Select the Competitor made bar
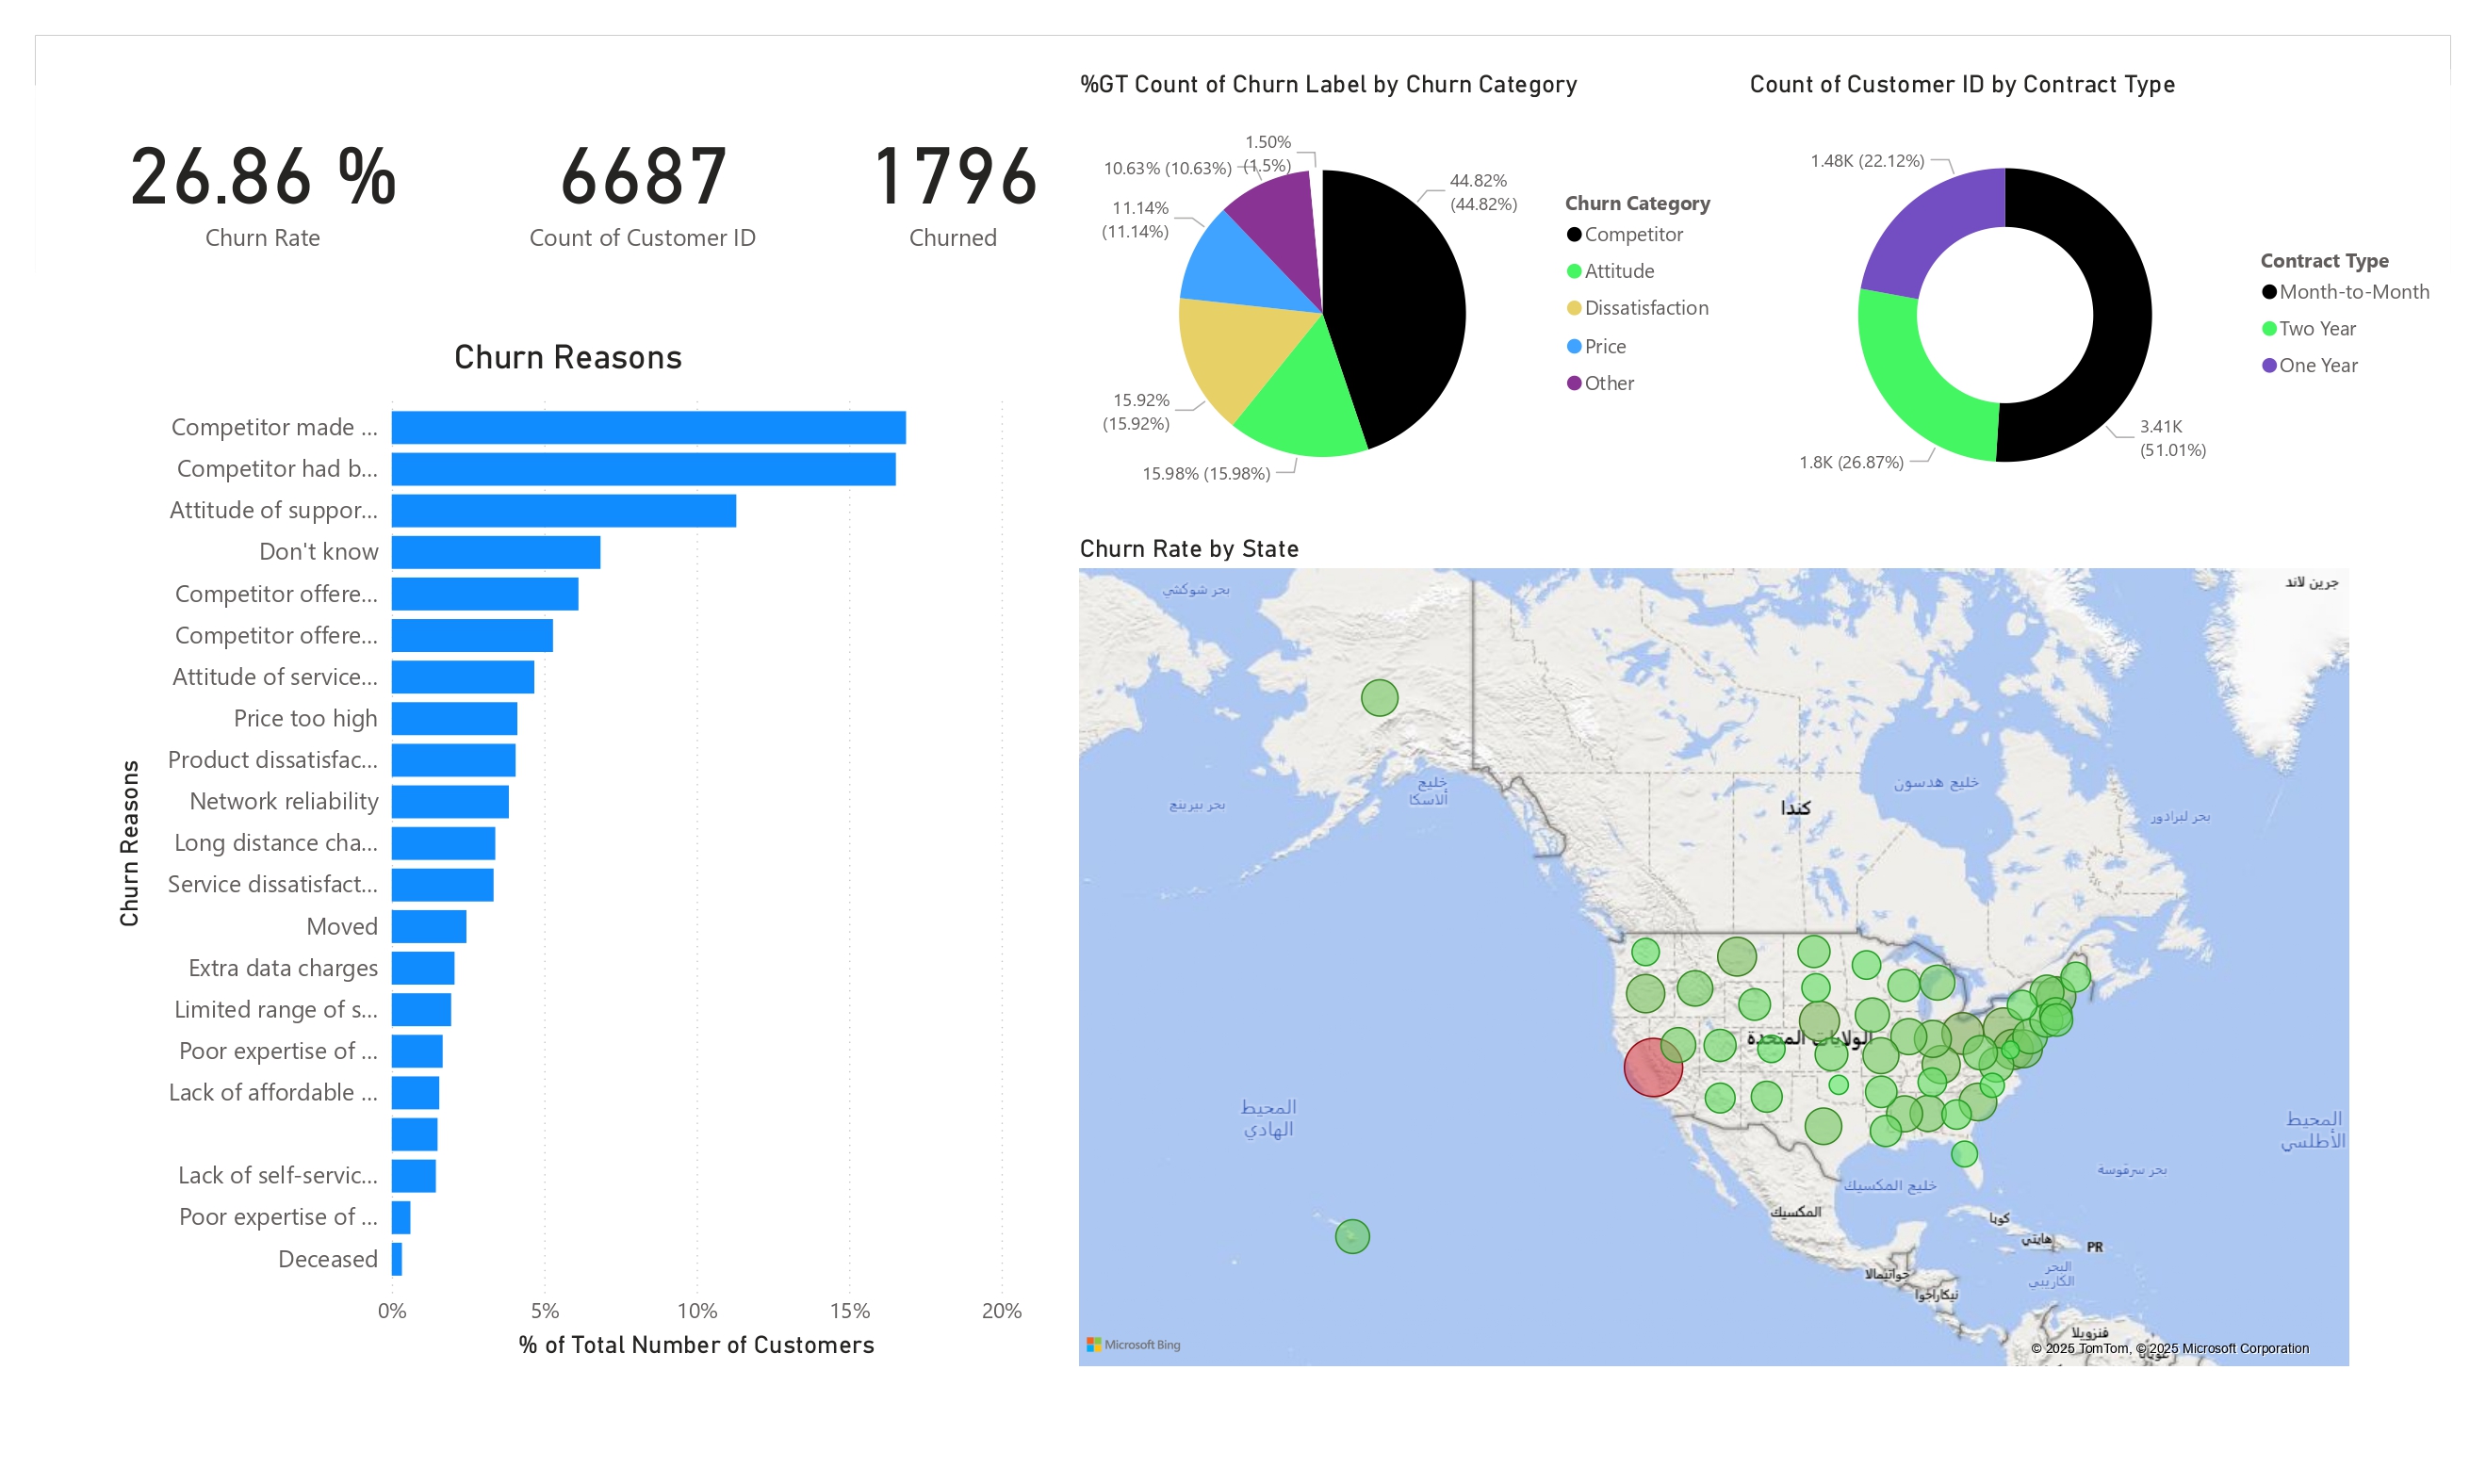Image resolution: width=2486 pixels, height=1484 pixels. 649,427
